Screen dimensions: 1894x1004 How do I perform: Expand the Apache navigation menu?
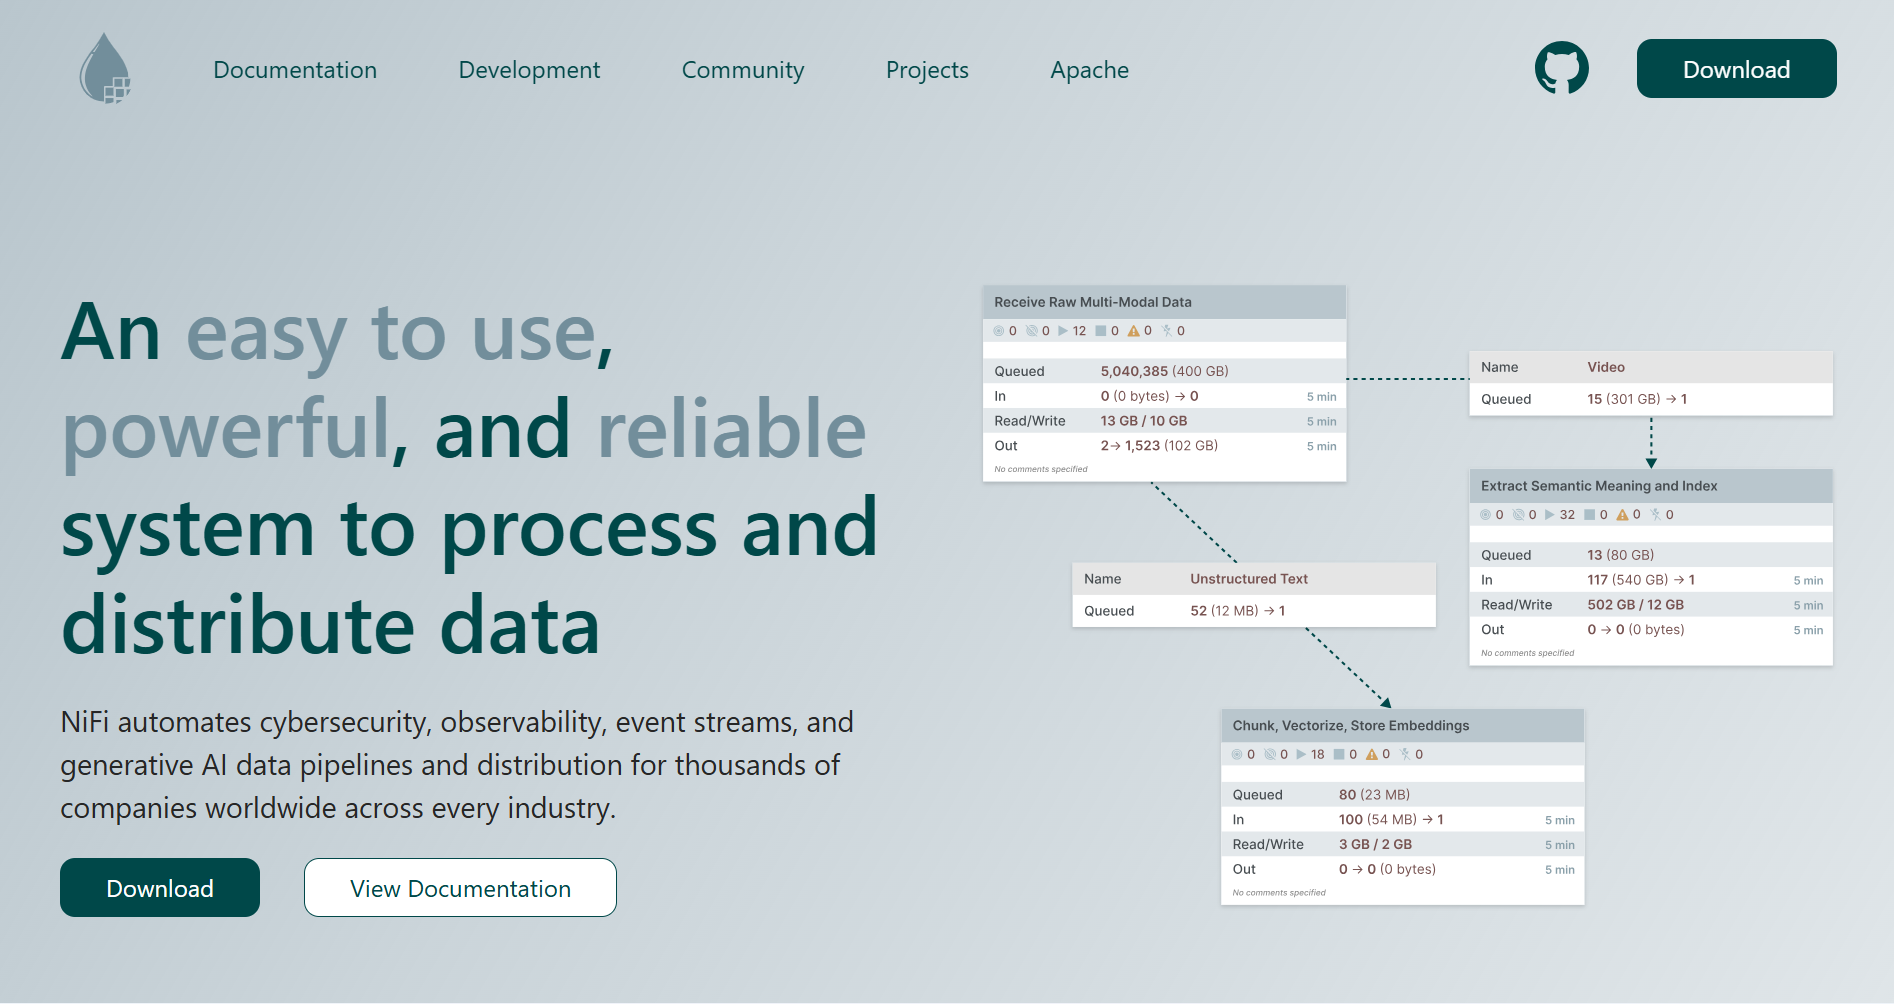[x=1089, y=70]
